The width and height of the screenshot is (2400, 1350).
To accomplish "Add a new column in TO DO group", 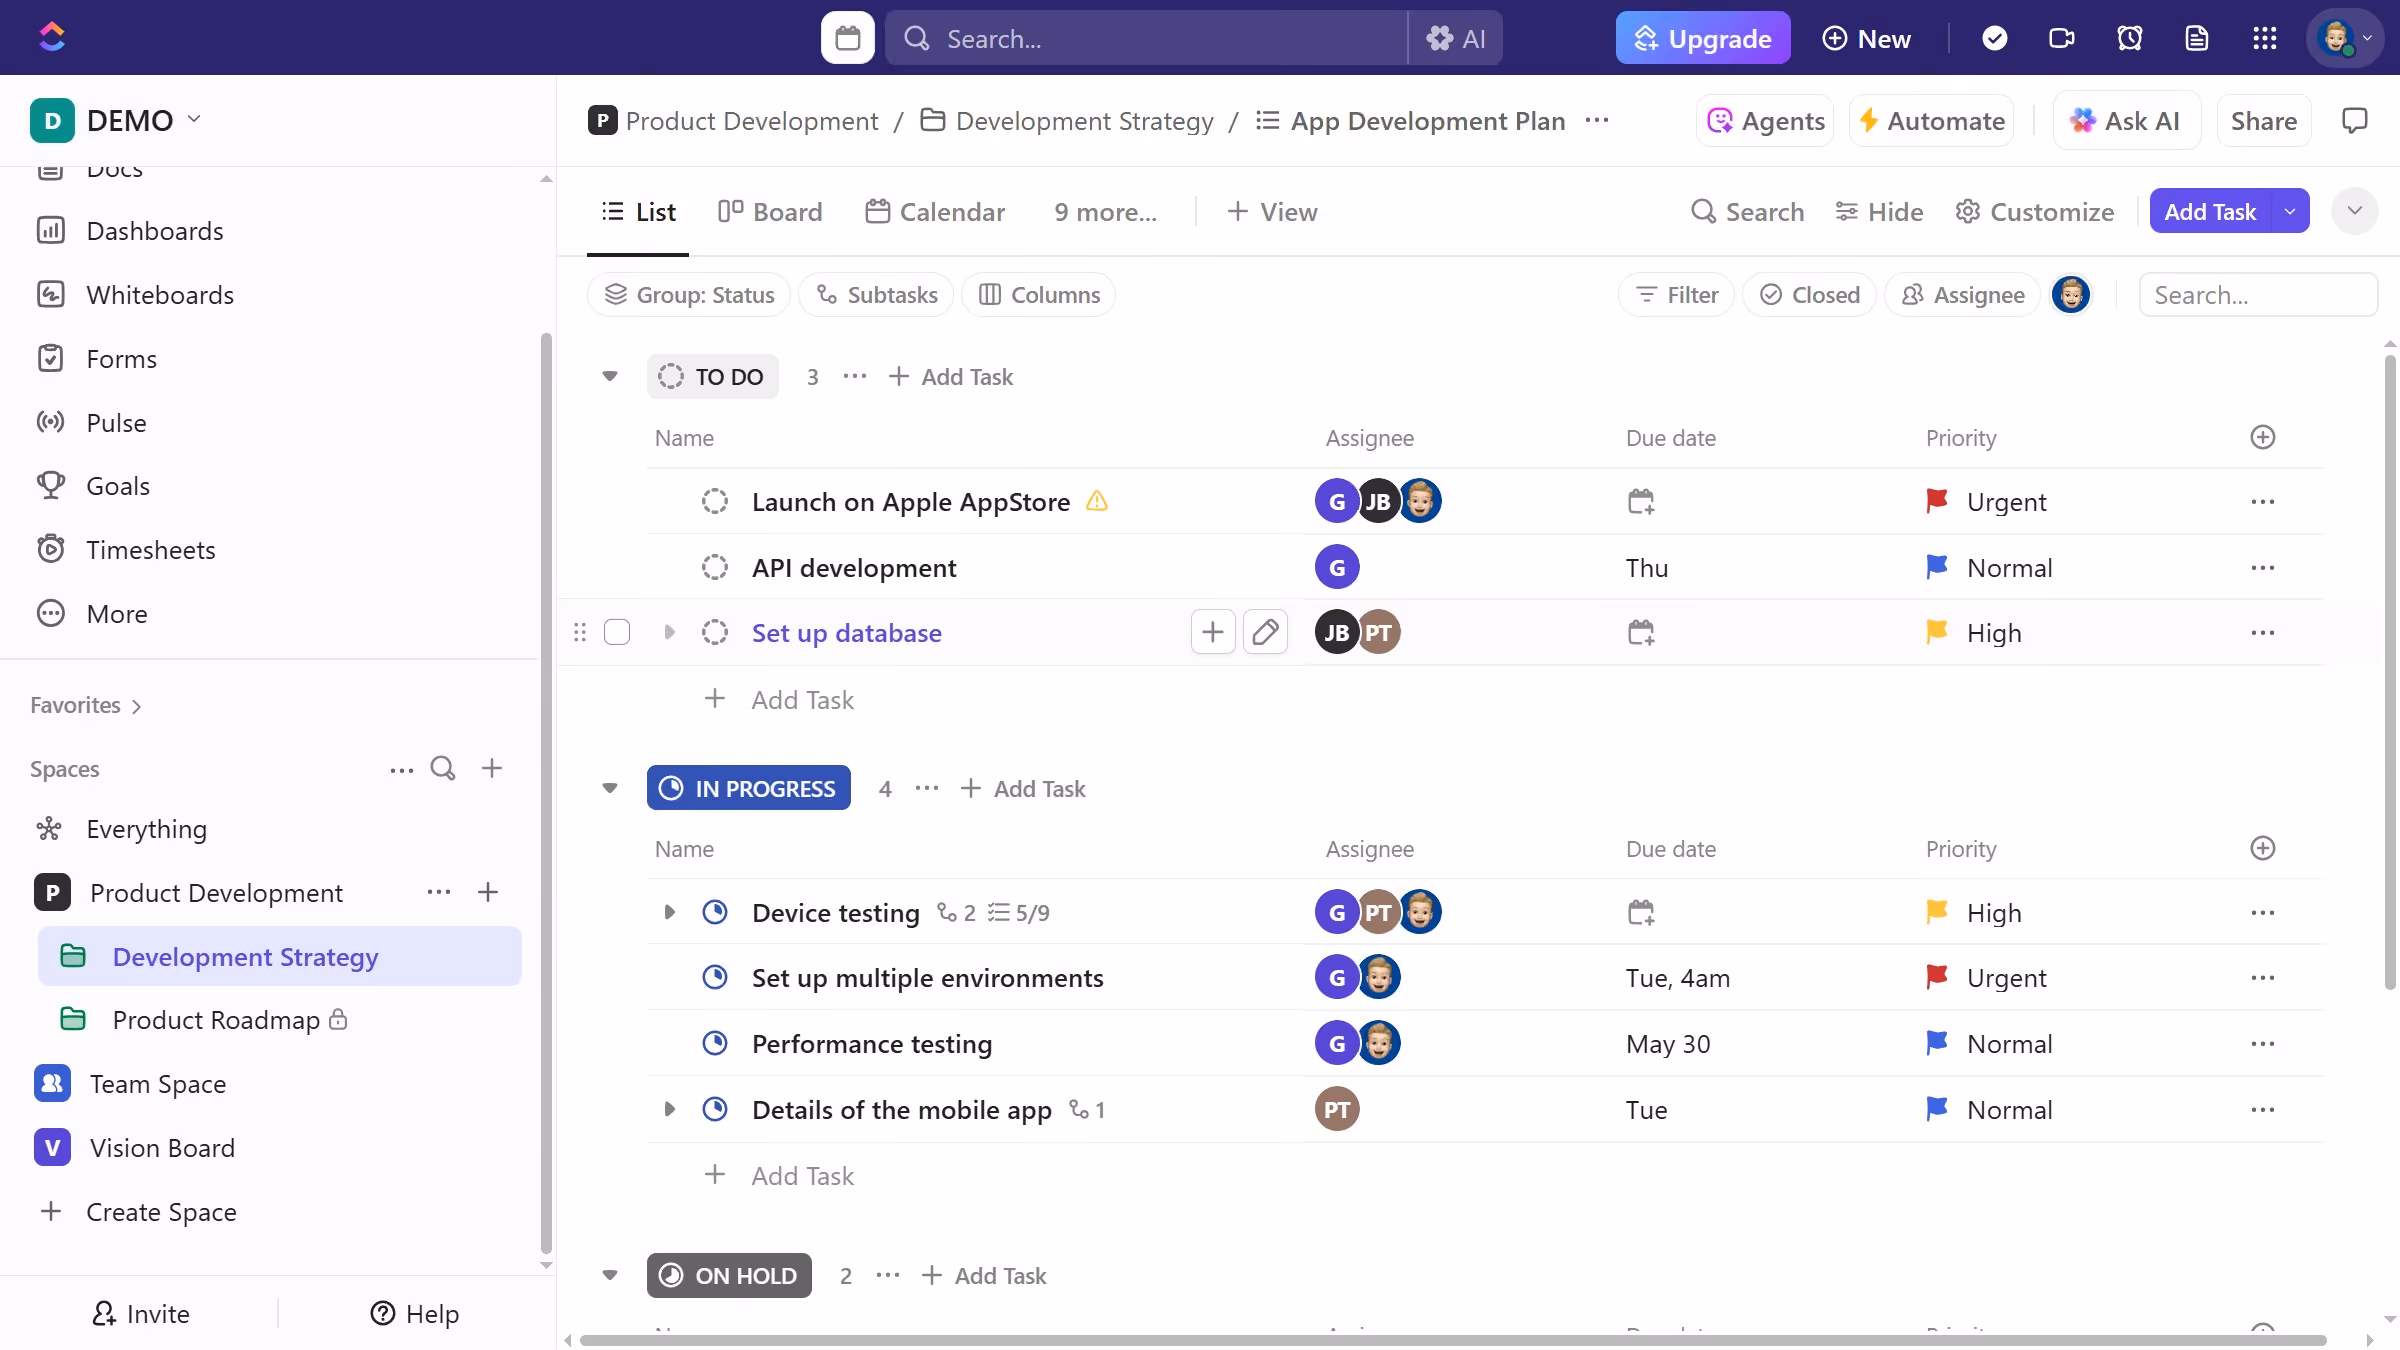I will click(x=2263, y=437).
